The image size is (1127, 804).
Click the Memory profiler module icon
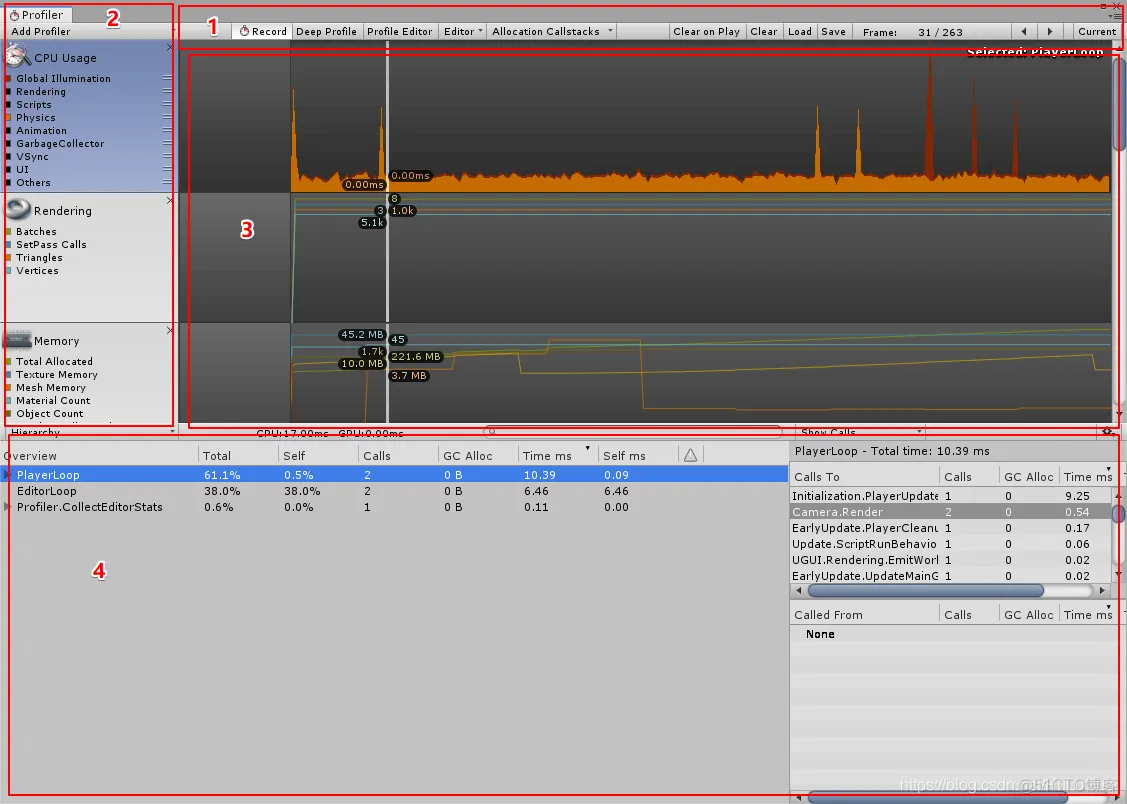tap(17, 339)
